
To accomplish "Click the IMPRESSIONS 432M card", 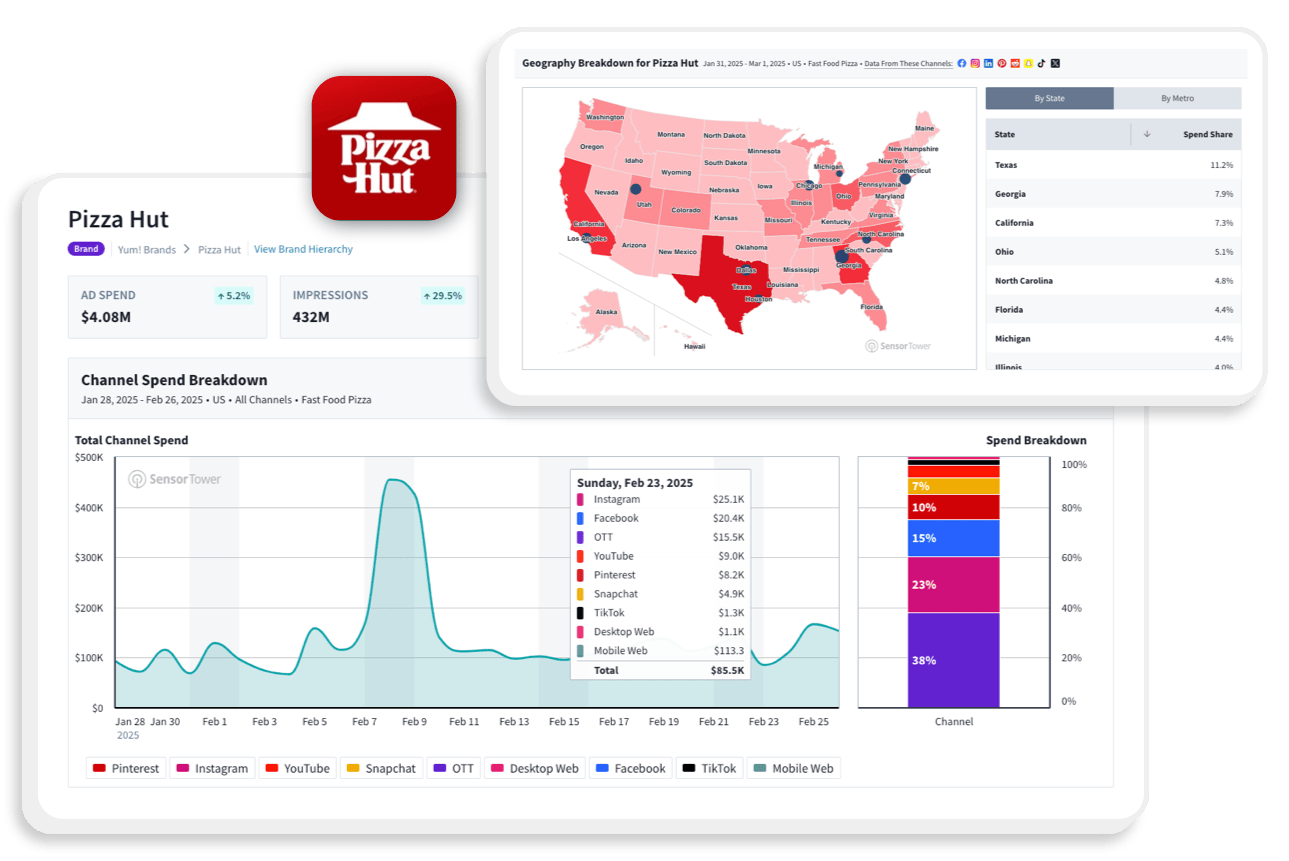I will (379, 307).
